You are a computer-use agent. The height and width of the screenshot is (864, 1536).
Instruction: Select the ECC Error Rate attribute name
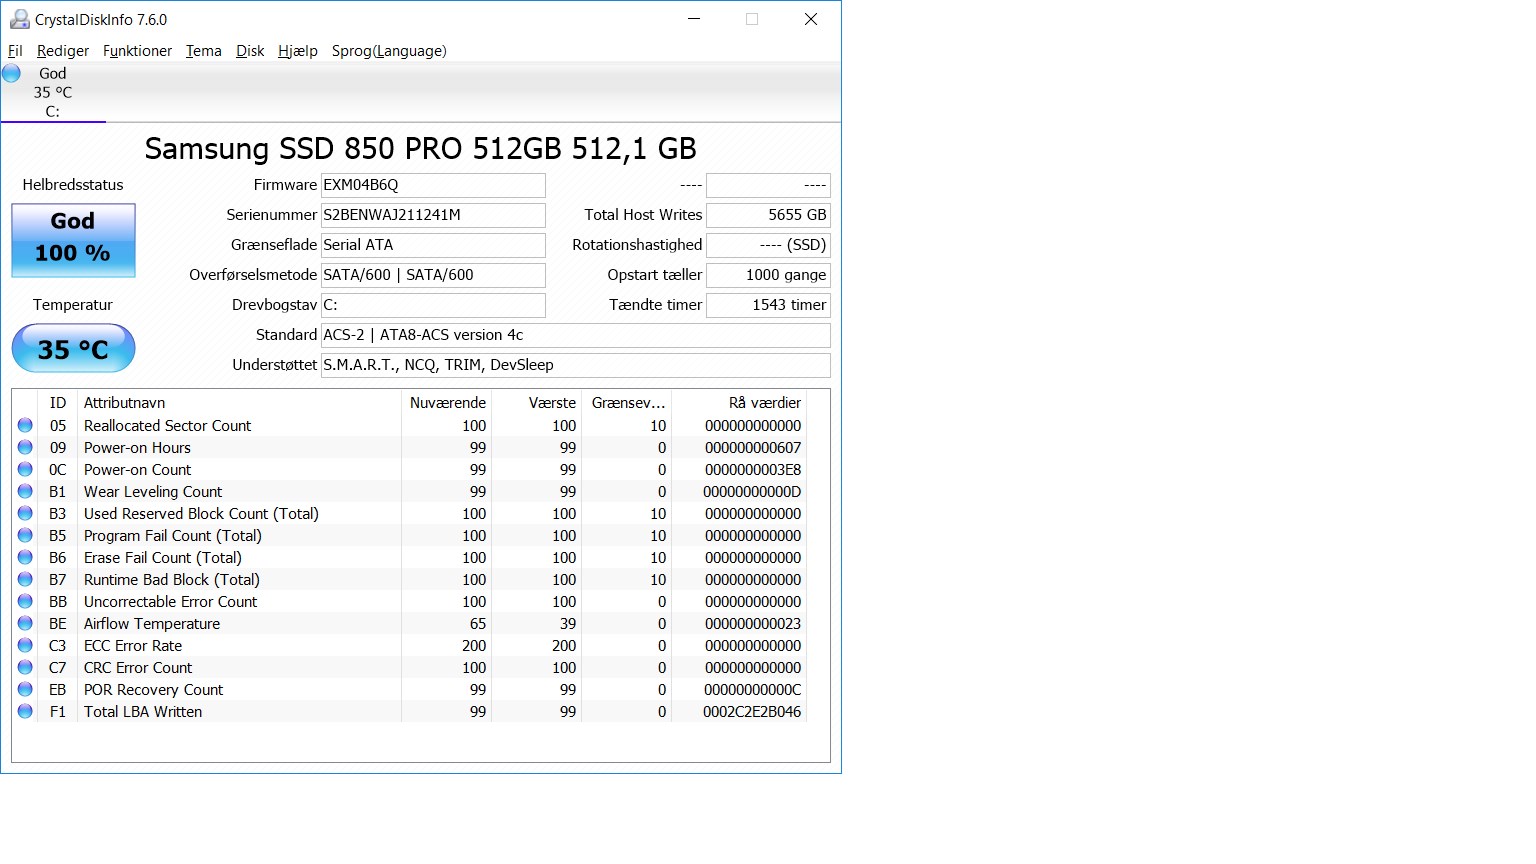pos(133,646)
